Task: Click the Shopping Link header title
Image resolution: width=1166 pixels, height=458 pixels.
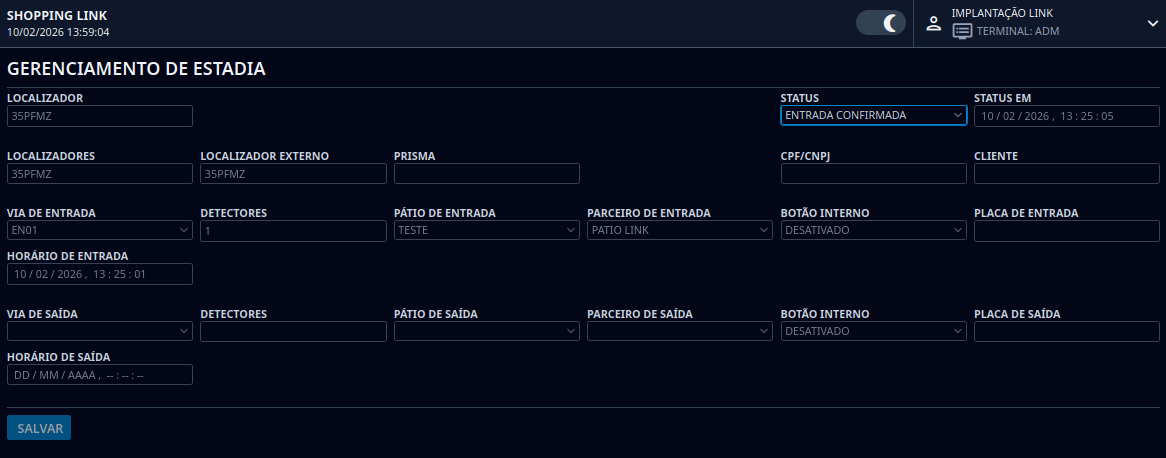Action: tap(57, 15)
